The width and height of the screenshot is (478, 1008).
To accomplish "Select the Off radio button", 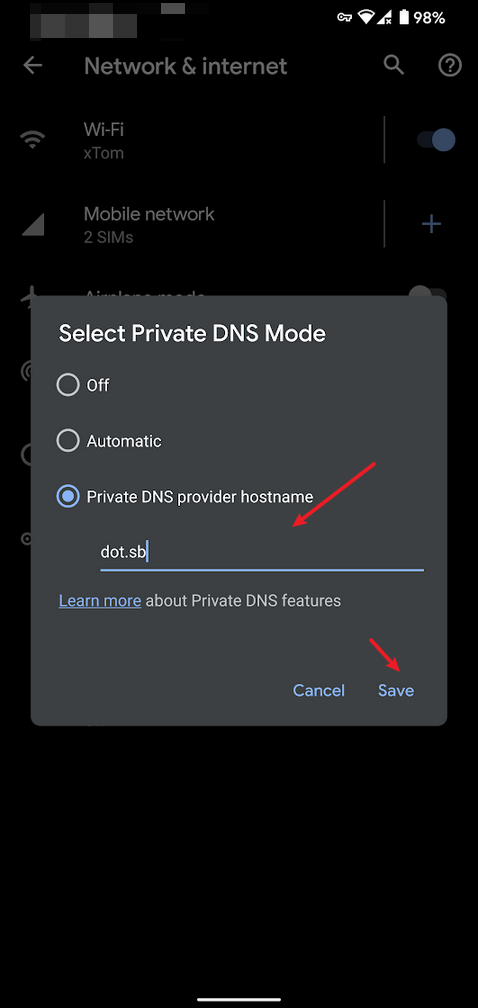I will coord(67,385).
